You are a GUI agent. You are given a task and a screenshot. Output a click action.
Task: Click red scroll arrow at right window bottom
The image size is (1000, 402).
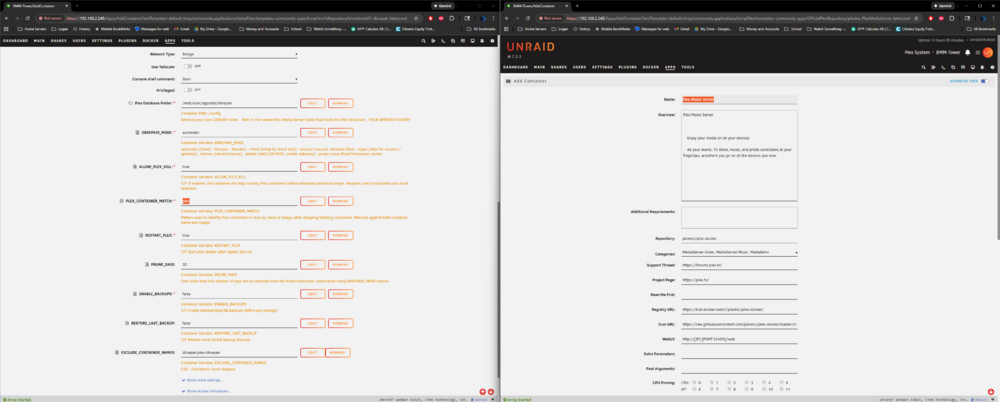tap(990, 391)
